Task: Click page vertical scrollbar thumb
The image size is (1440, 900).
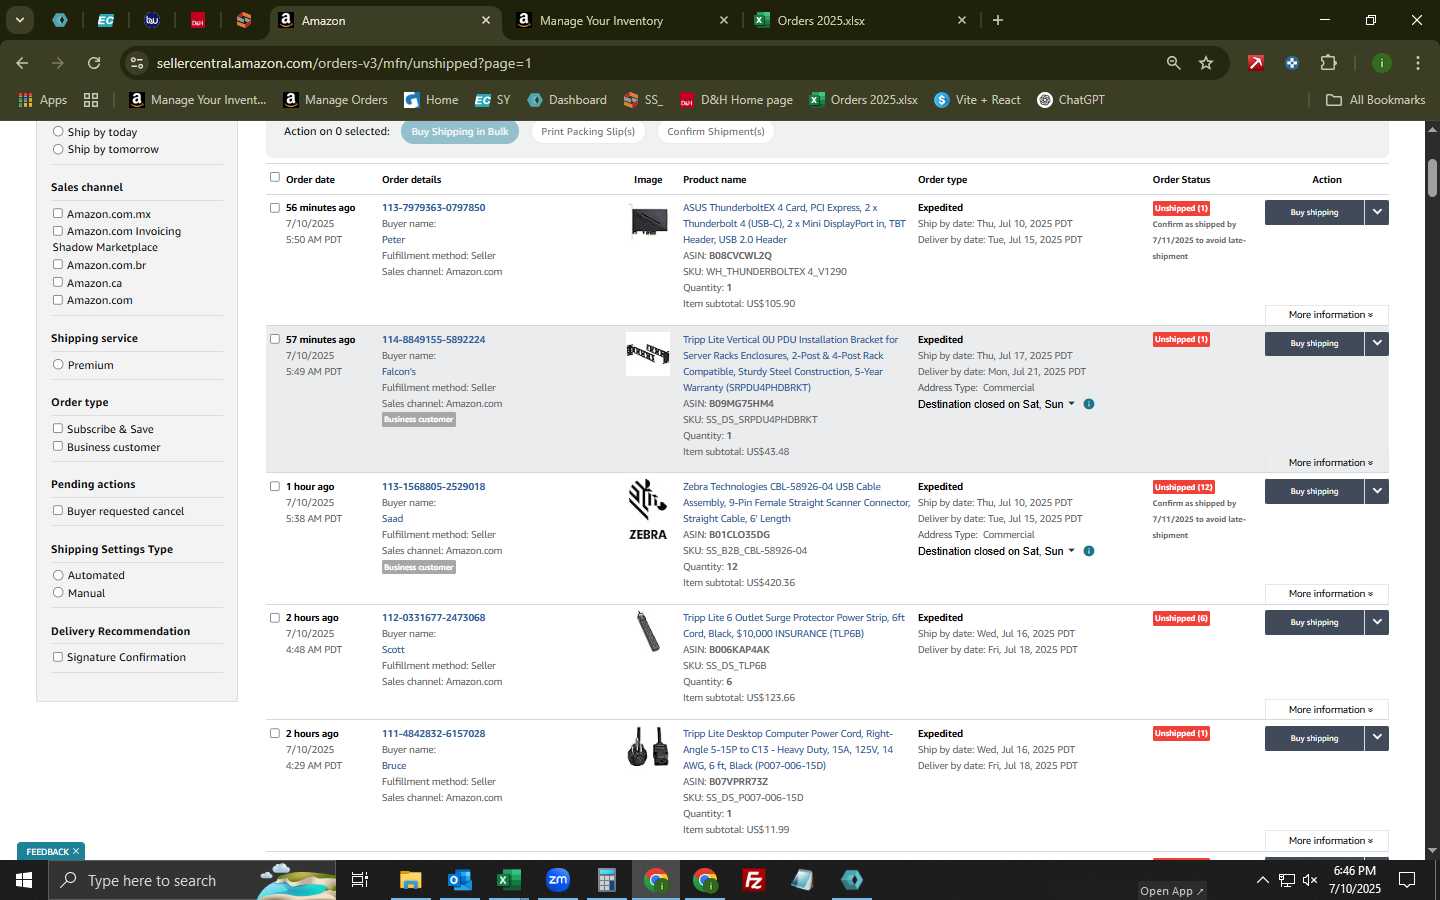Action: click(x=1432, y=178)
